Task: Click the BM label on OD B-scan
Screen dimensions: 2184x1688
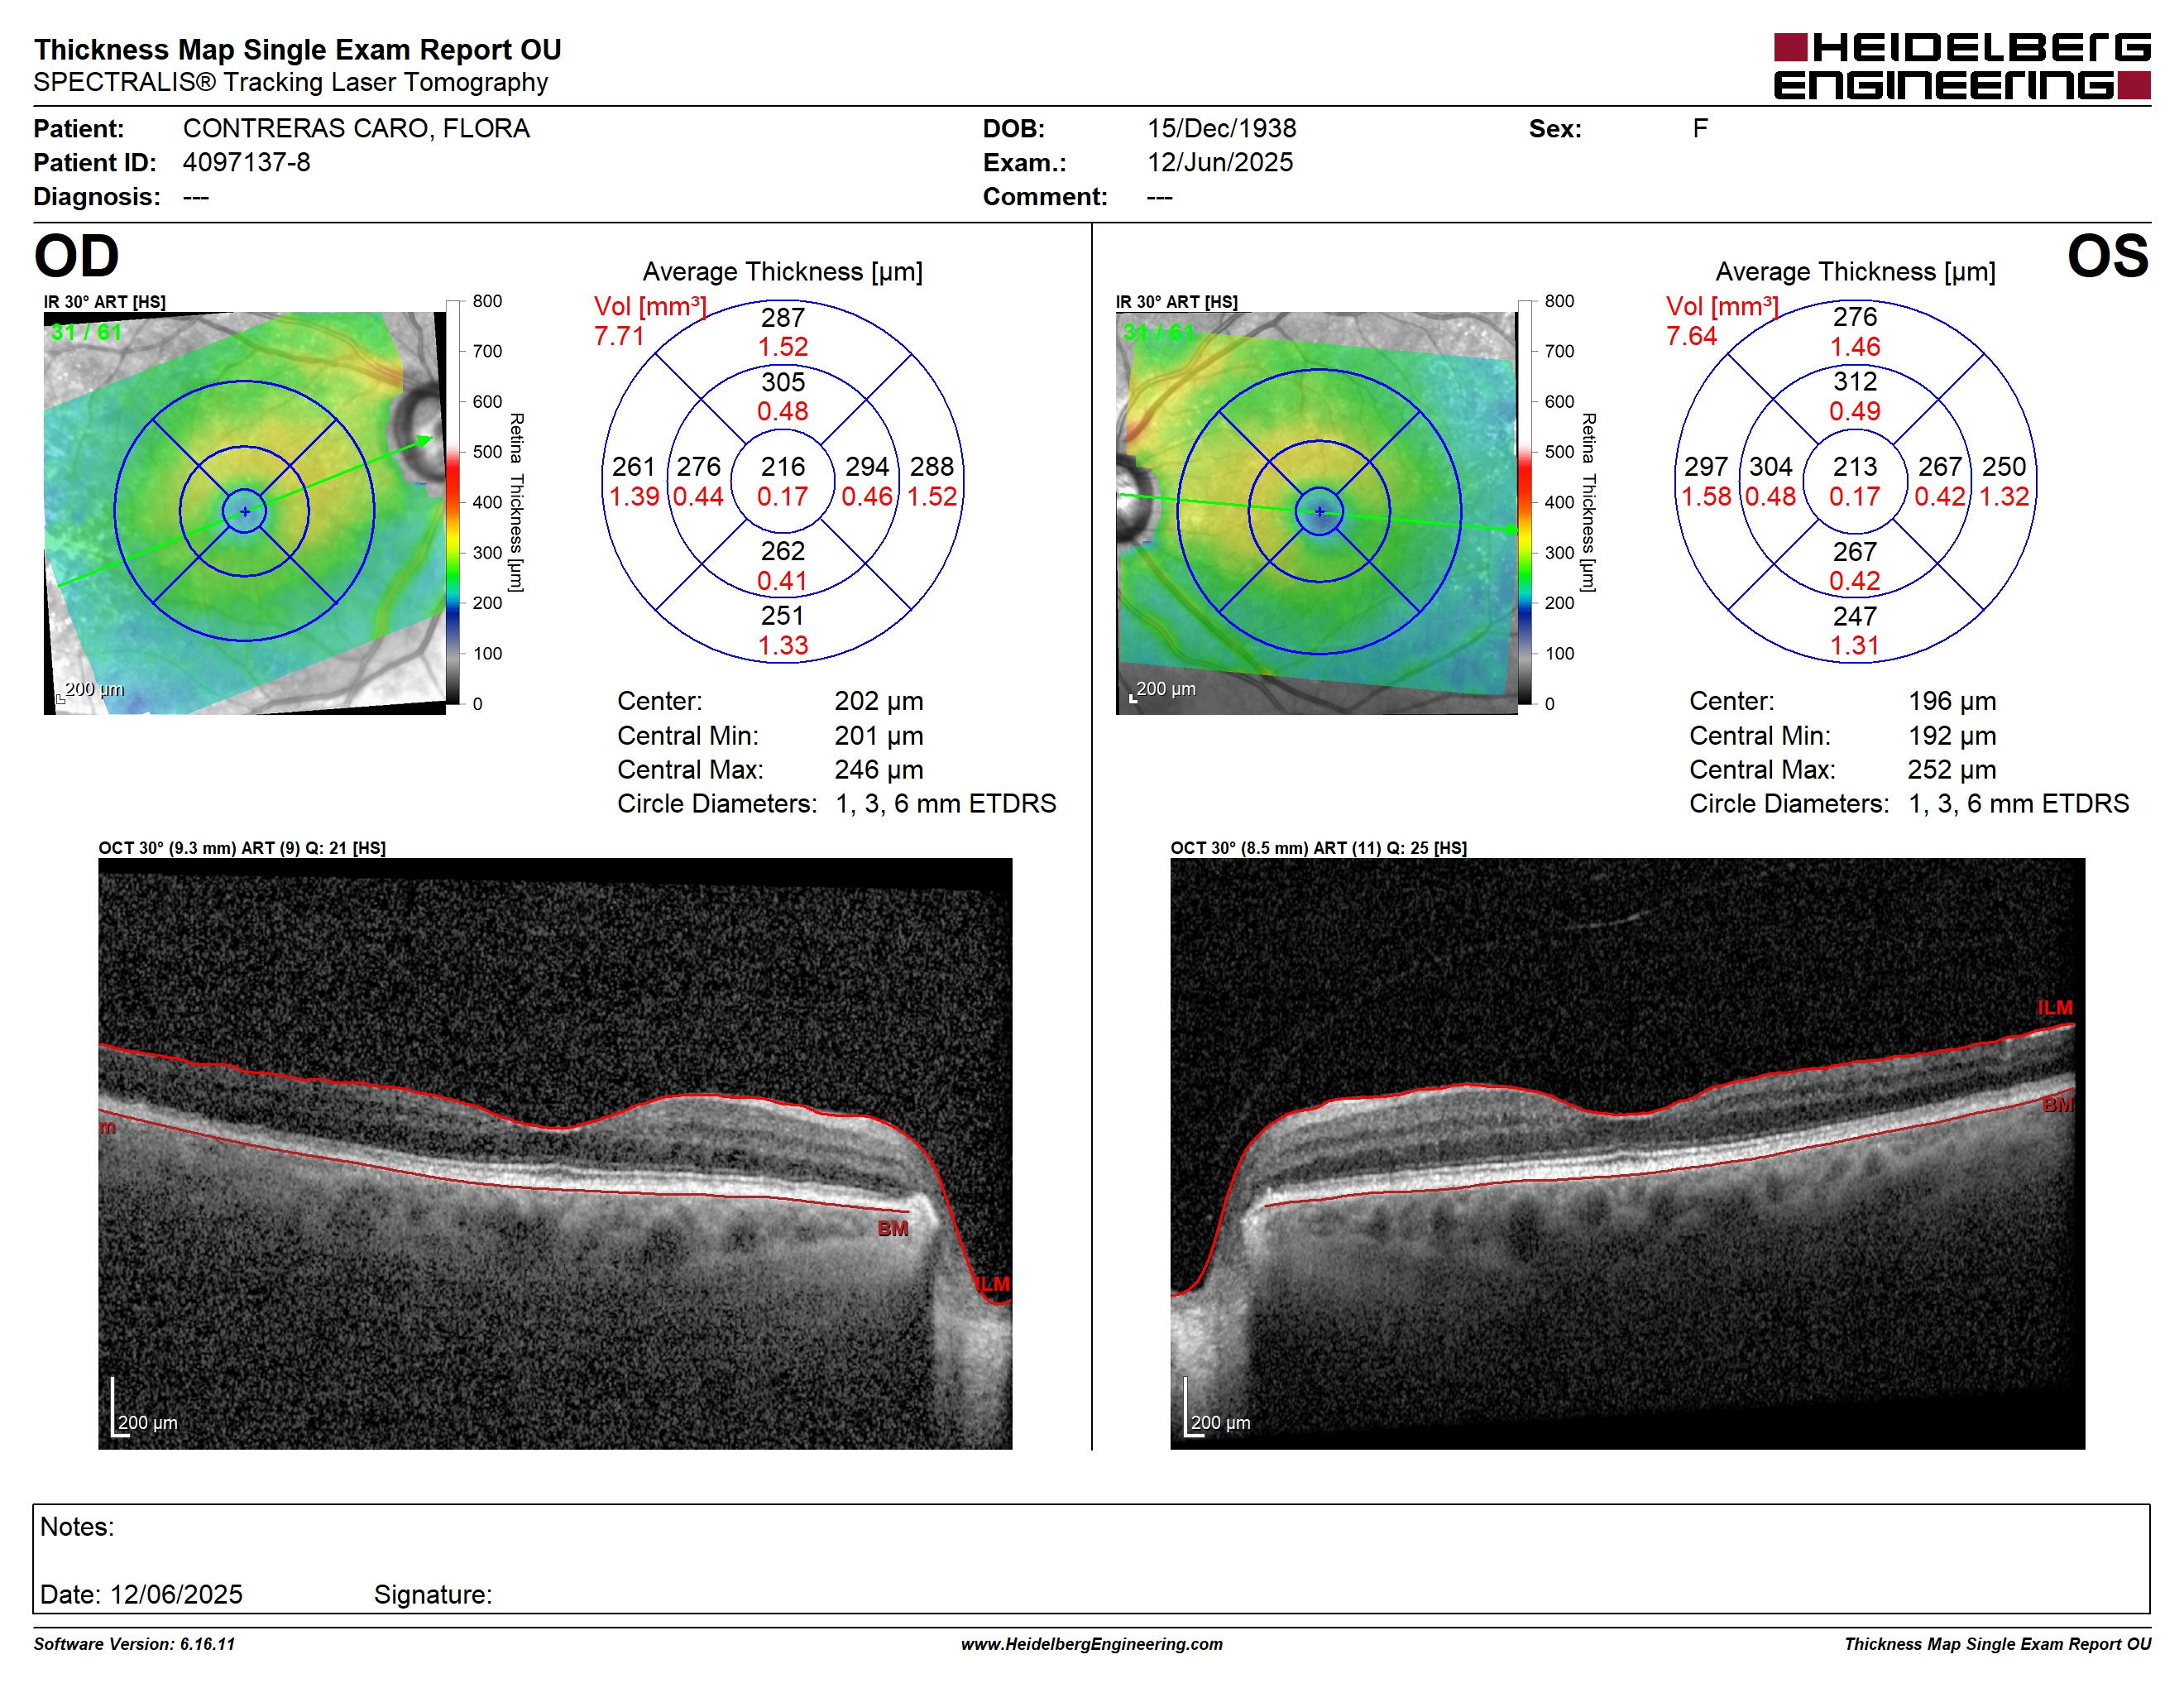Action: click(x=893, y=1229)
